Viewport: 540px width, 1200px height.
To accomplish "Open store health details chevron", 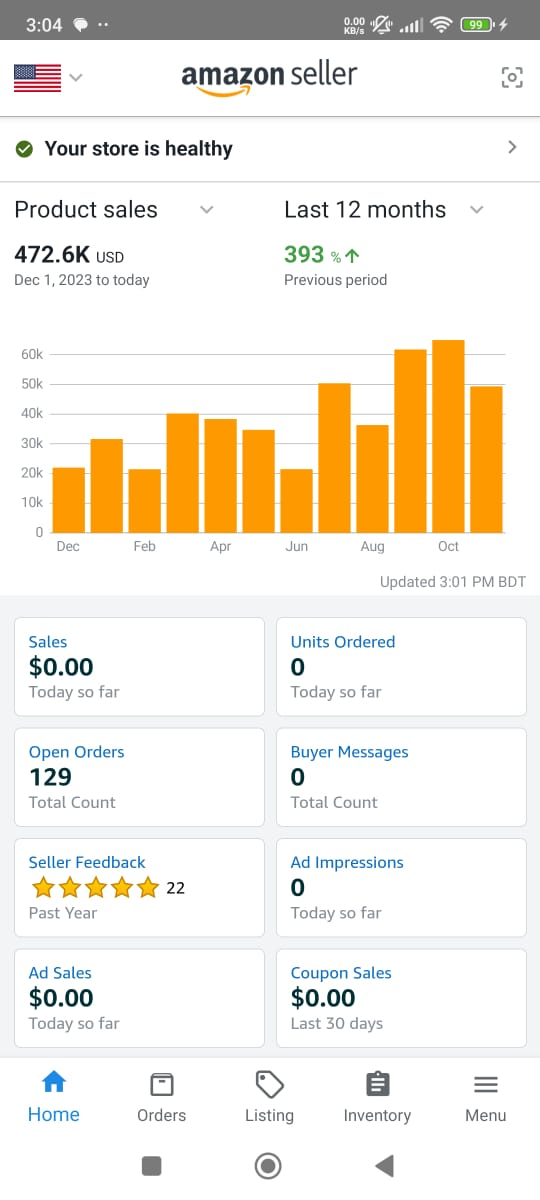I will pos(512,148).
